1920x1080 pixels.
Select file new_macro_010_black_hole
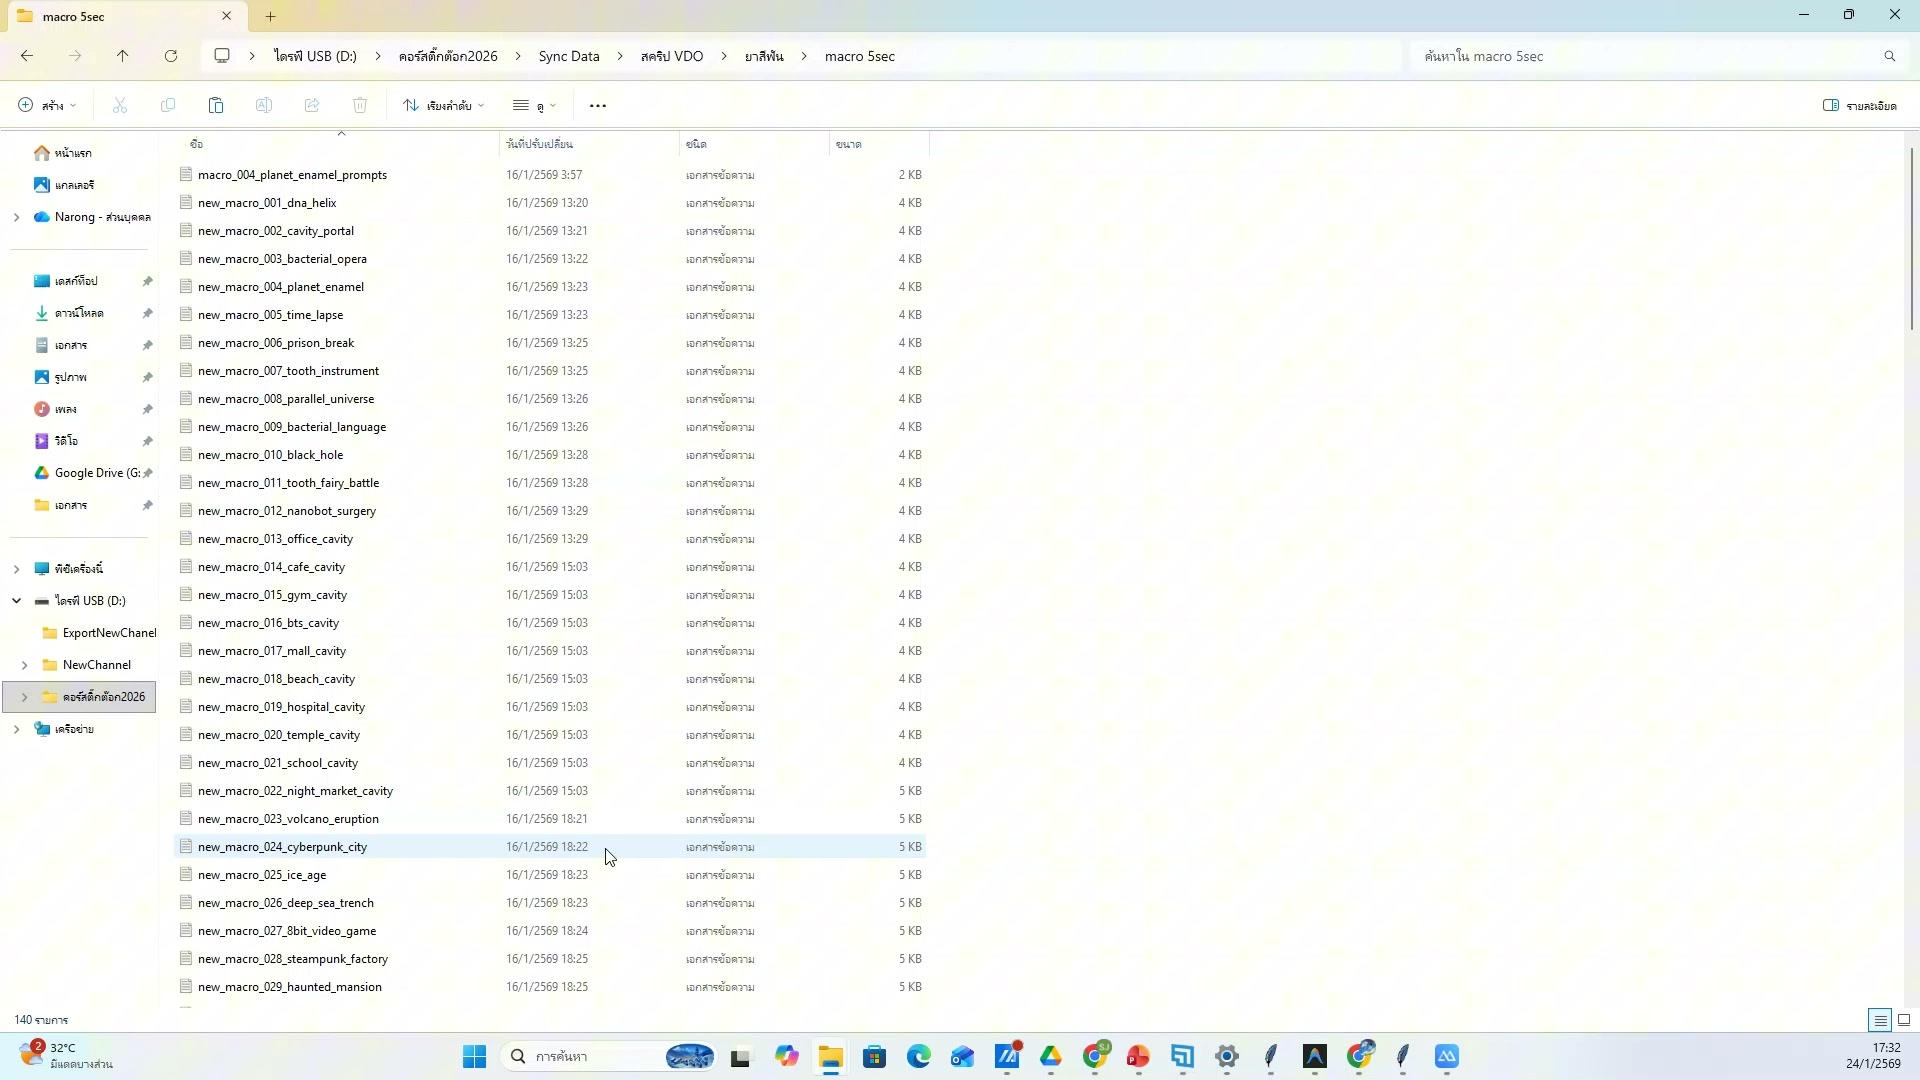tap(270, 455)
